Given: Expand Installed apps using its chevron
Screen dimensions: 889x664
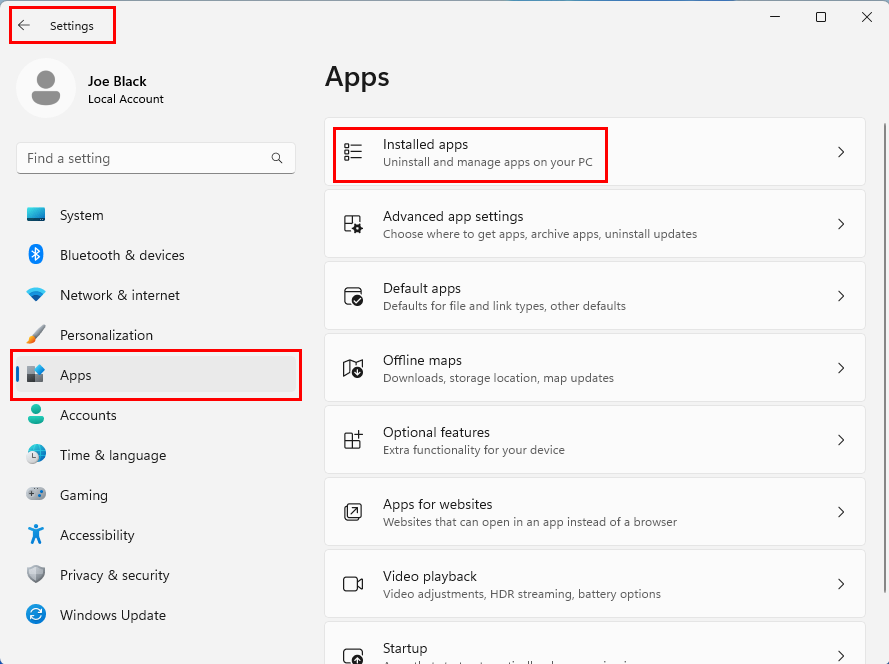Looking at the screenshot, I should pyautogui.click(x=841, y=152).
